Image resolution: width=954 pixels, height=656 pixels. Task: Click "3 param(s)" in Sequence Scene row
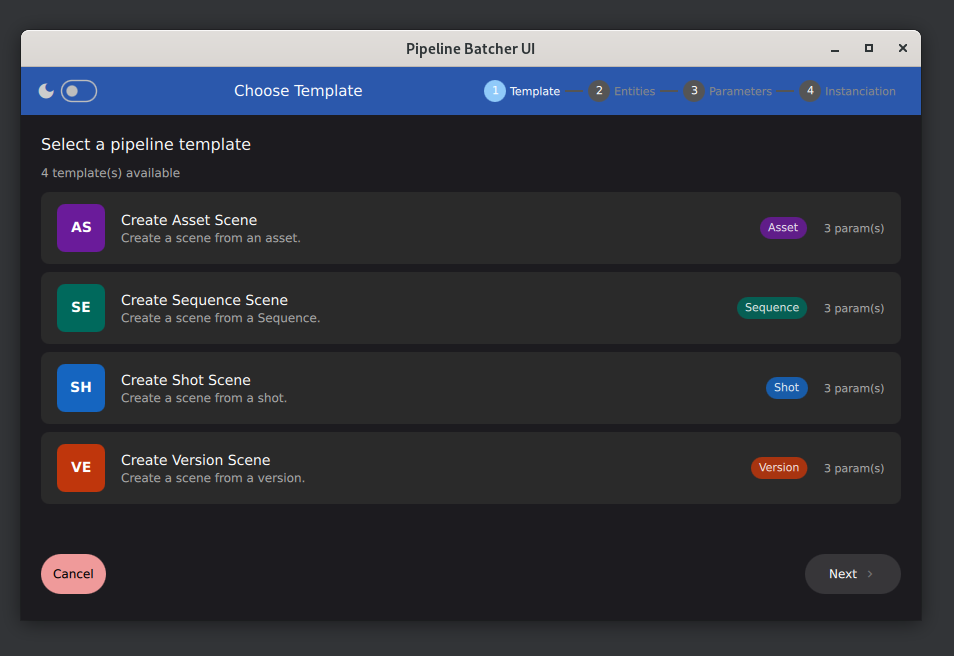click(854, 309)
